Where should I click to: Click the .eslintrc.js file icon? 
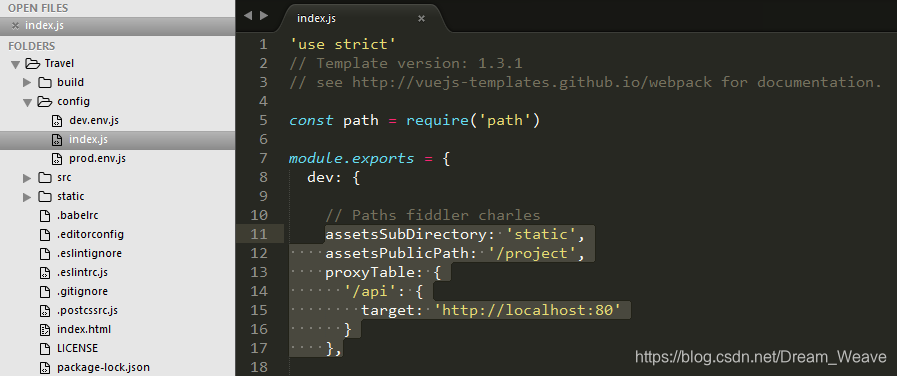(x=45, y=272)
